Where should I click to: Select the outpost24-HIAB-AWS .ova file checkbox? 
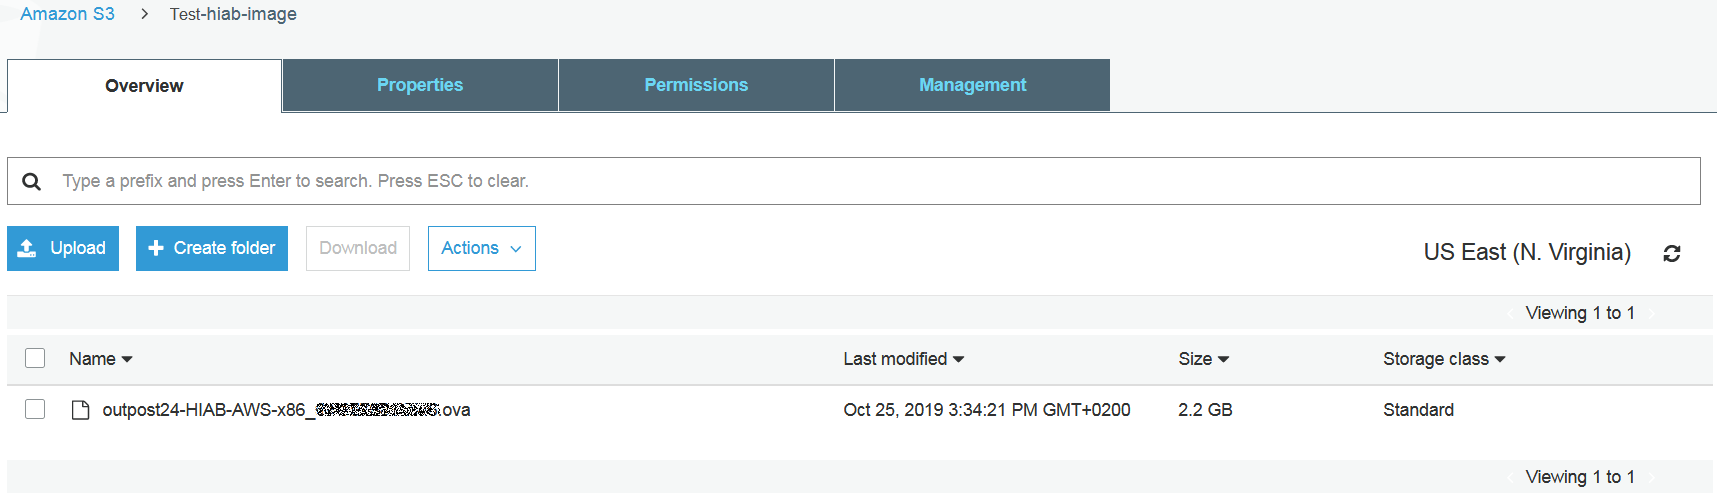pos(35,409)
